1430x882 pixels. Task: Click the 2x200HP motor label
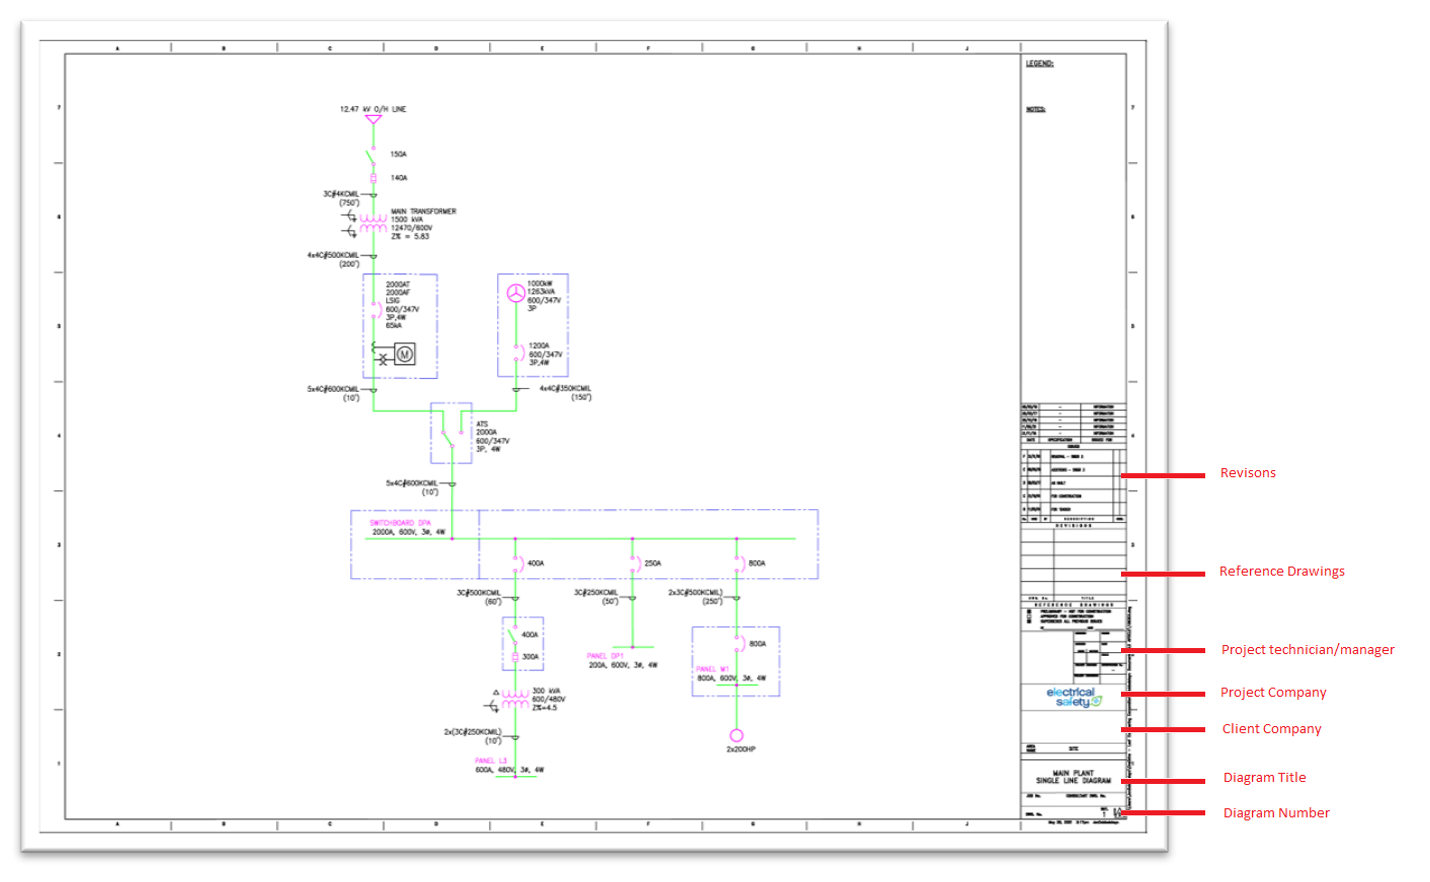point(741,749)
